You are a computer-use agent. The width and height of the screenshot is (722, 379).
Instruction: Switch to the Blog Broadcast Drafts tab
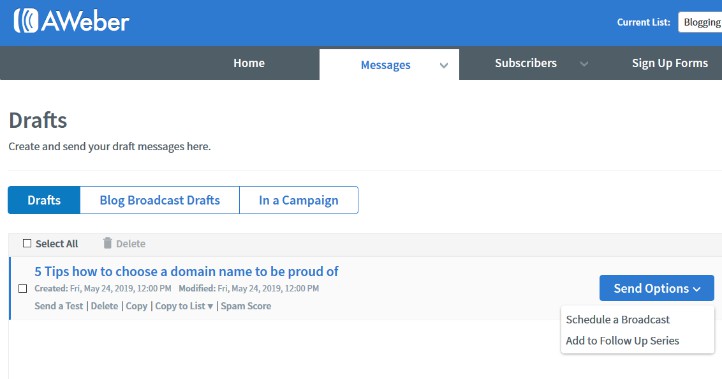pyautogui.click(x=160, y=200)
